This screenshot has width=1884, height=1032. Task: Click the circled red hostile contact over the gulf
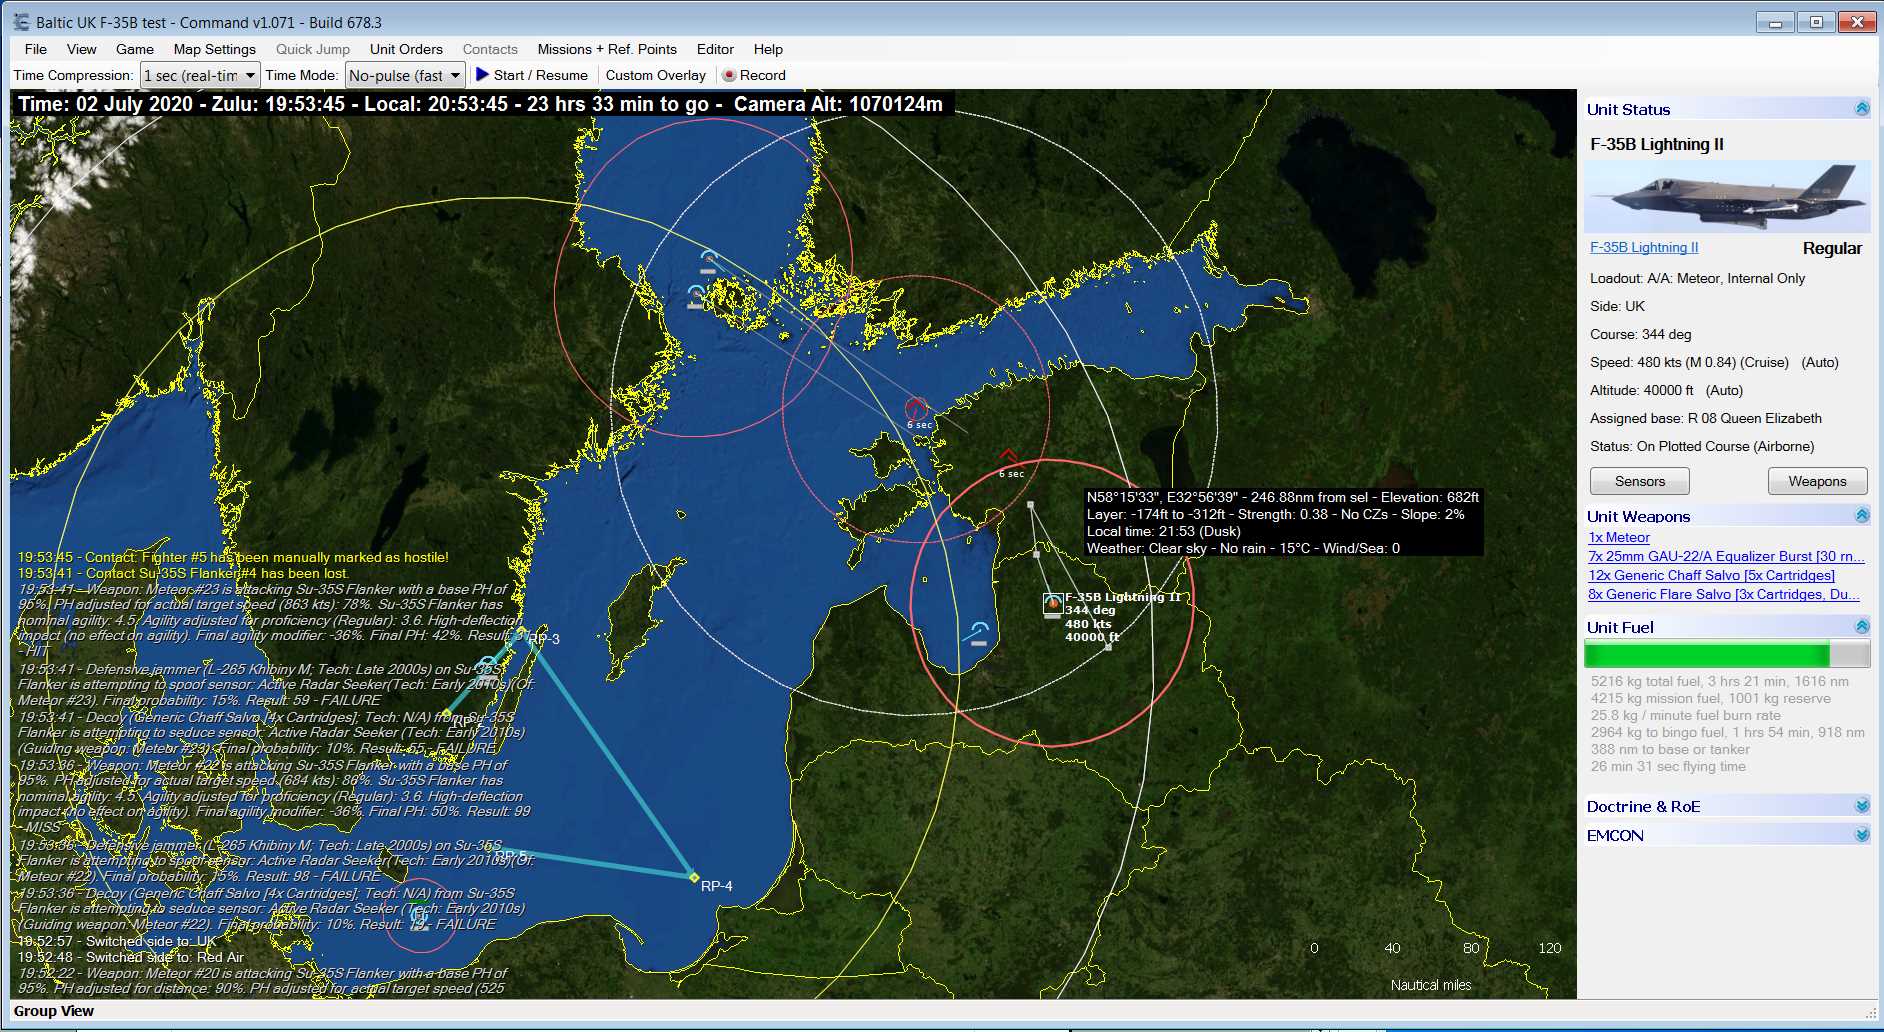coord(916,409)
